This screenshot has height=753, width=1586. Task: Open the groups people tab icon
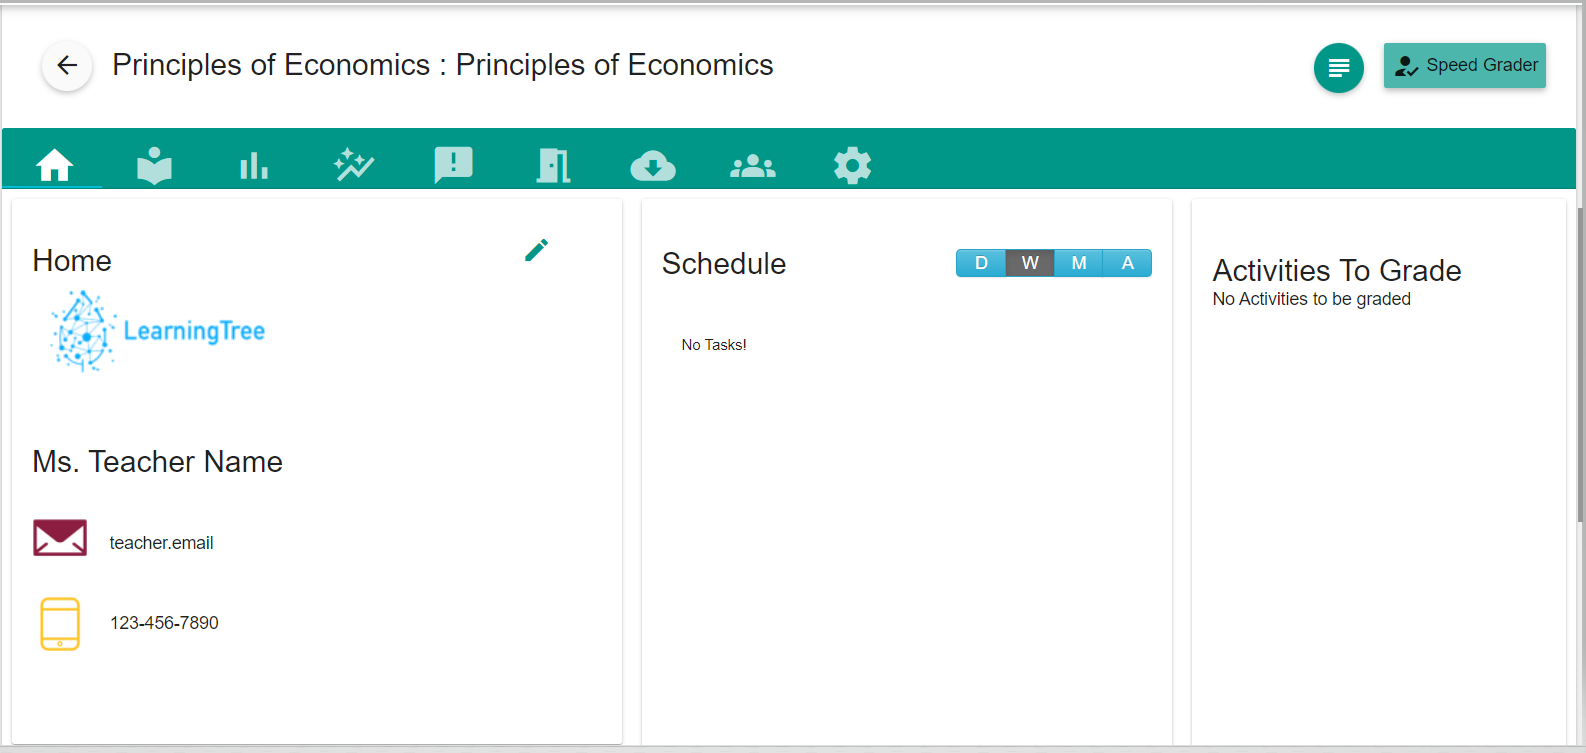(753, 165)
